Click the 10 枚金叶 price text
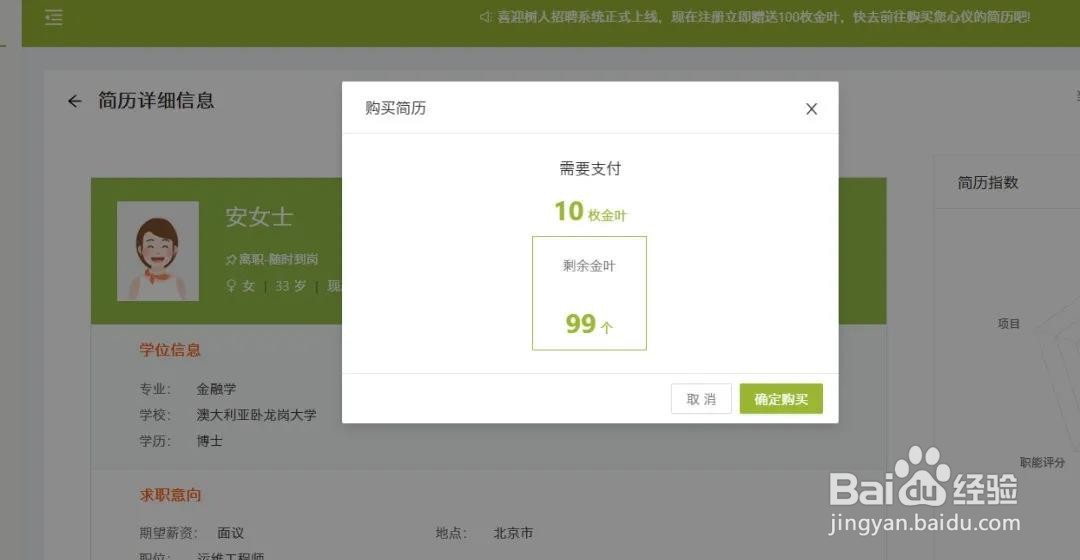Screen dimensions: 1080x560 (x=590, y=211)
